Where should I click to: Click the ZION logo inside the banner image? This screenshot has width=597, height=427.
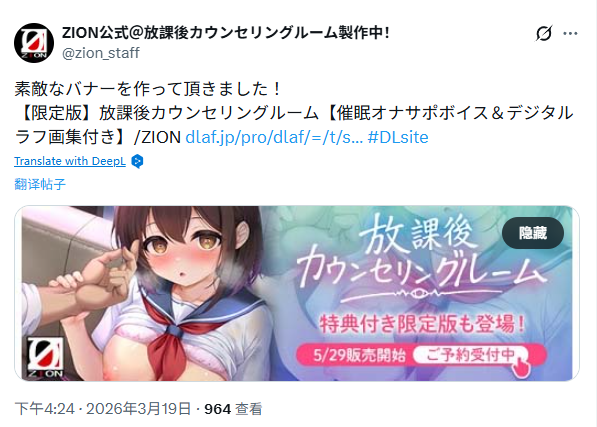(45, 358)
